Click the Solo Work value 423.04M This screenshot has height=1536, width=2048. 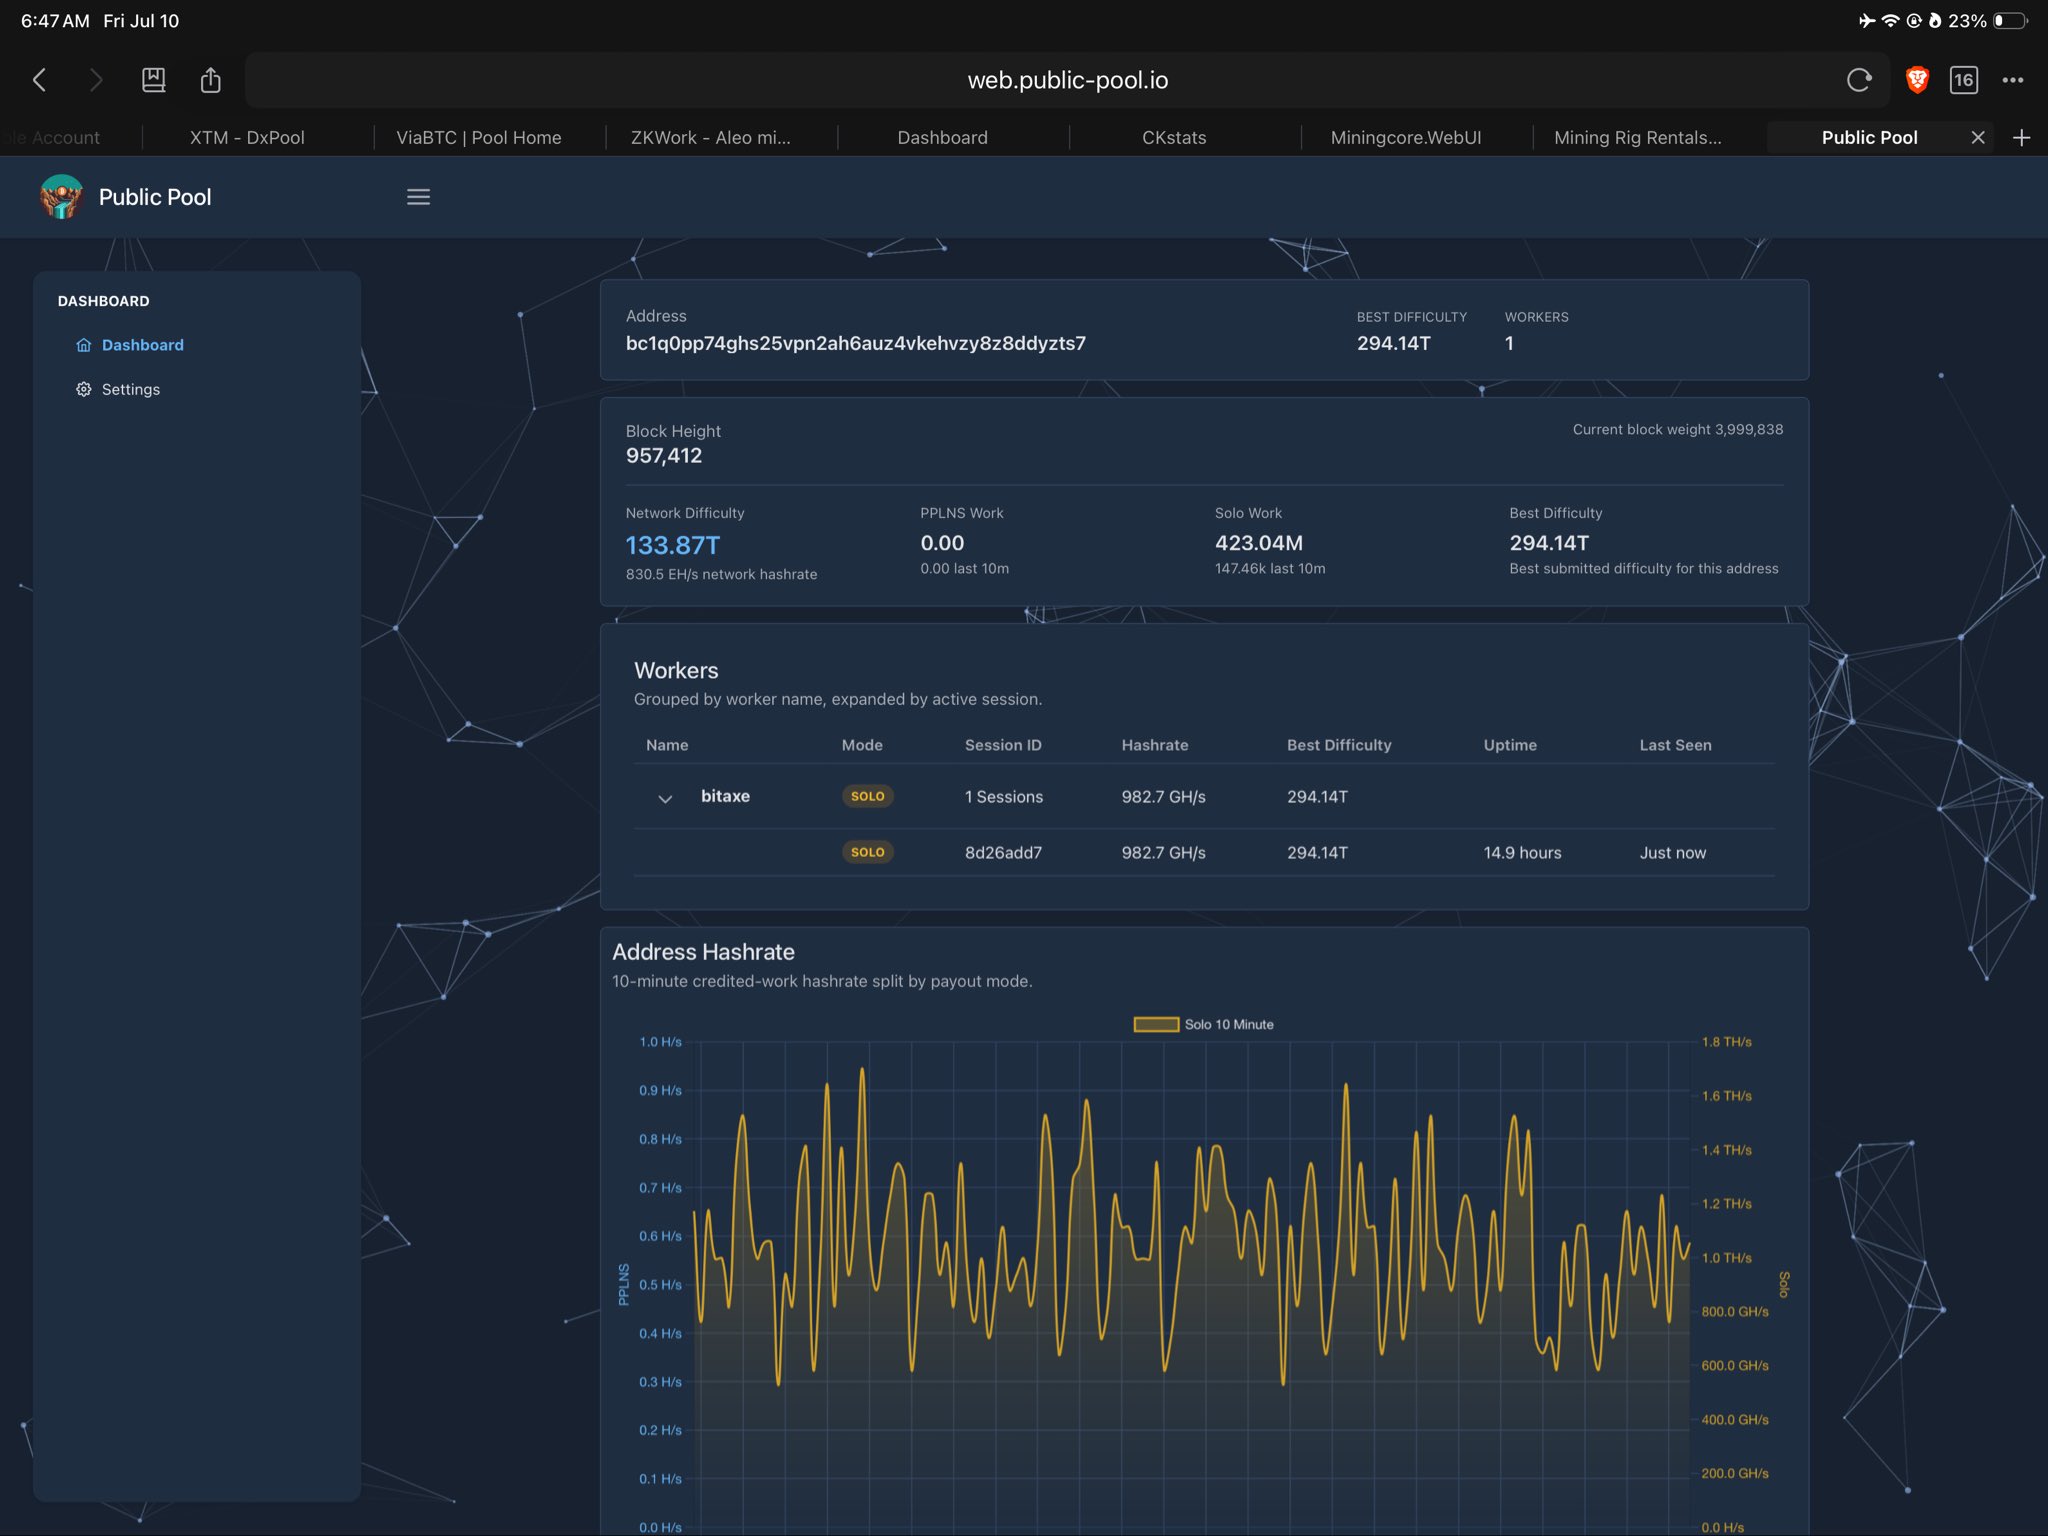tap(1259, 543)
